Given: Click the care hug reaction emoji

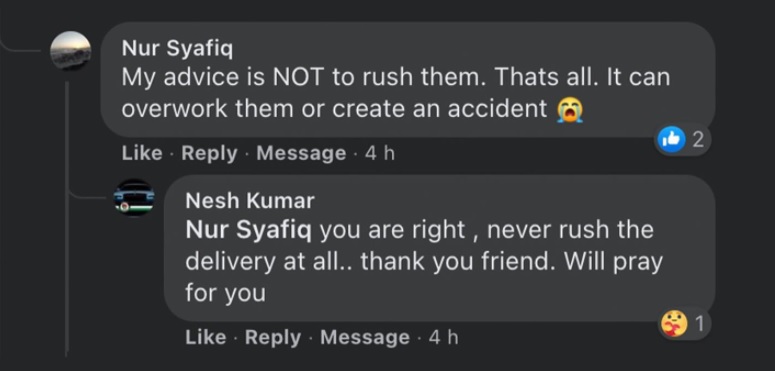Looking at the screenshot, I should 674,324.
